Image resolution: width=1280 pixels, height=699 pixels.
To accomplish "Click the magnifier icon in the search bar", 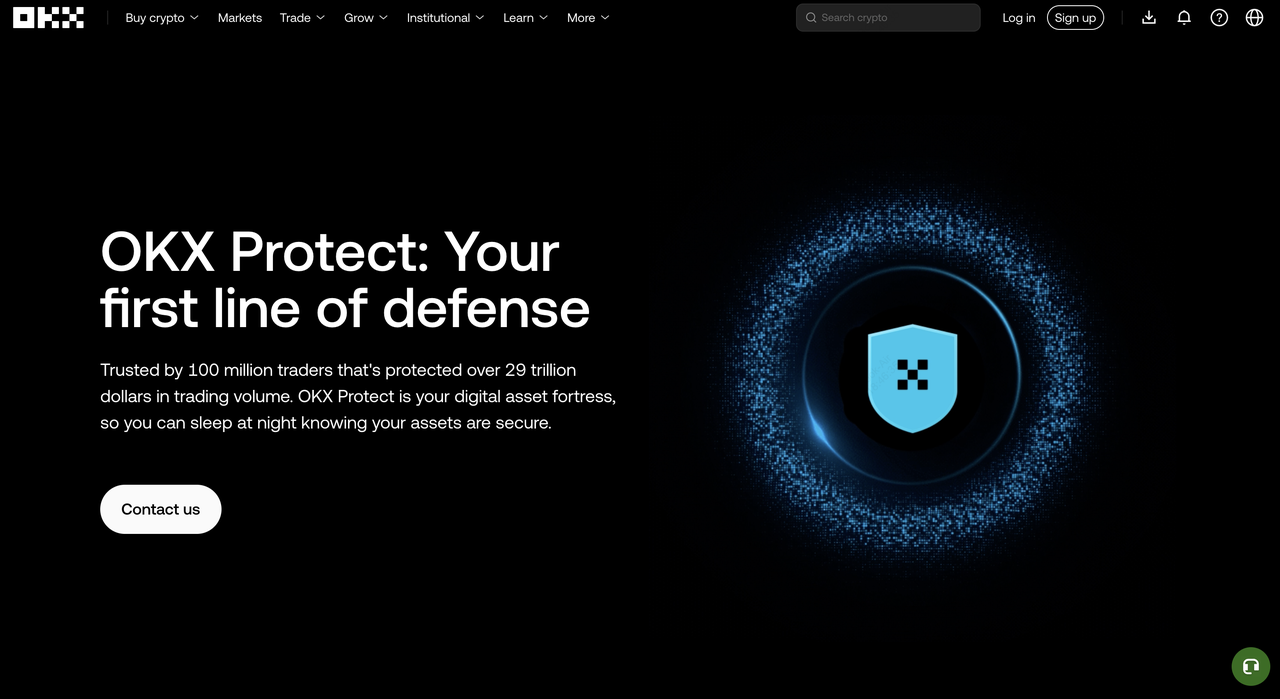I will click(811, 18).
